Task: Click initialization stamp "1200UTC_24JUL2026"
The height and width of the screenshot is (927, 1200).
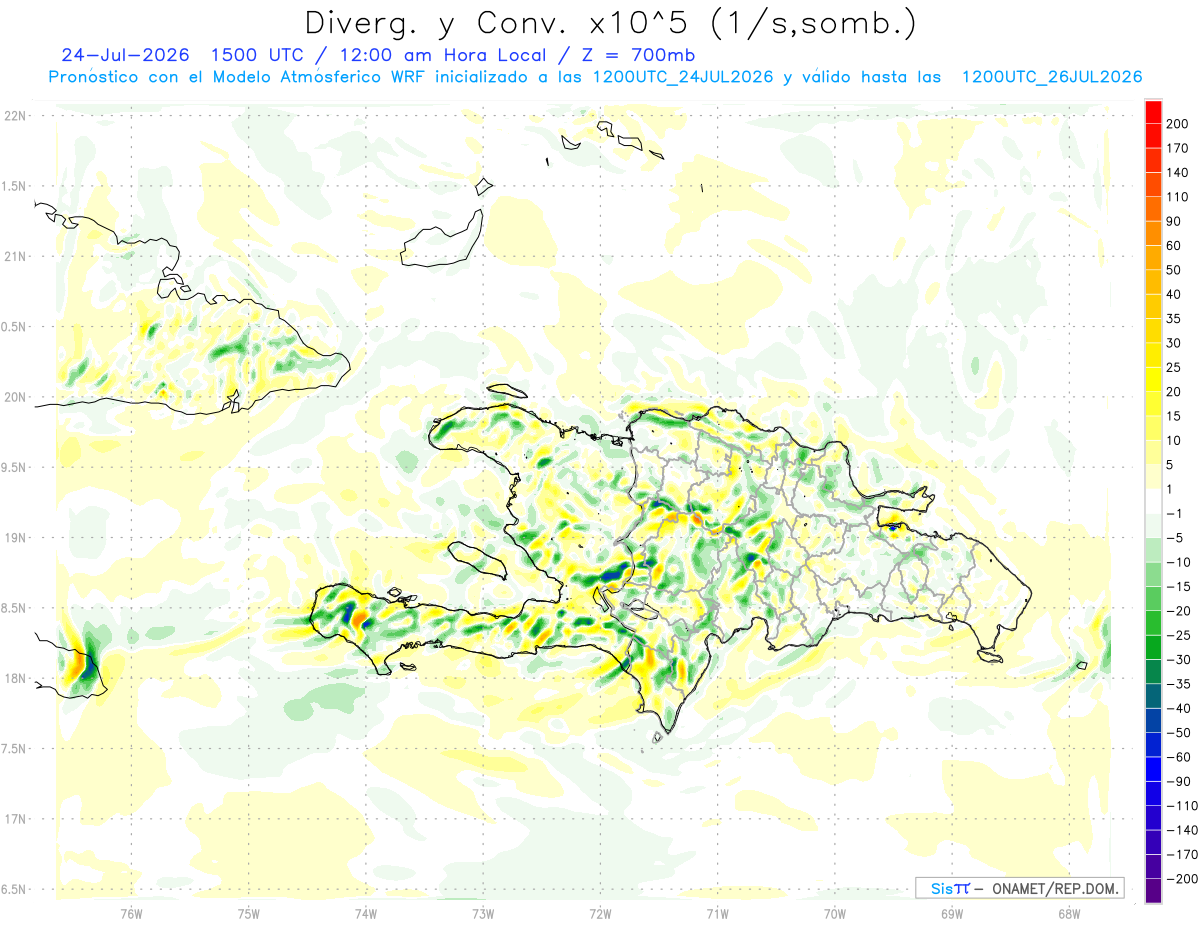Action: tap(683, 77)
